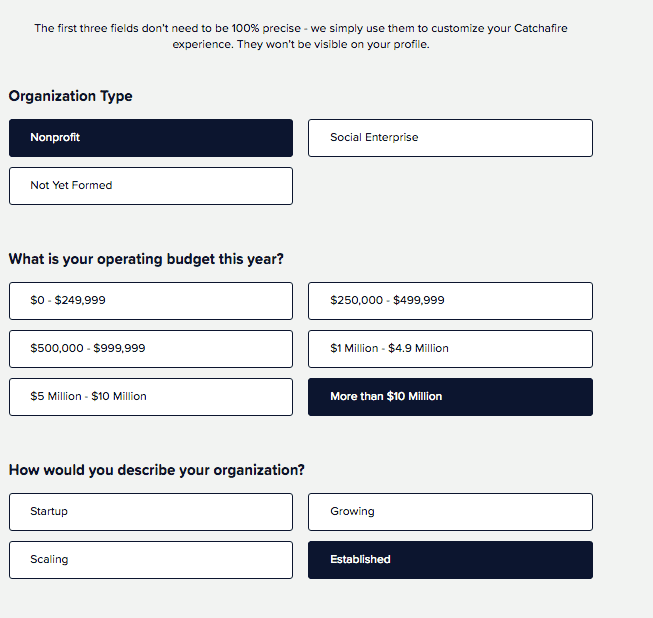
Task: Pick the $1 Million - $4.9 Million budget
Action: [450, 349]
